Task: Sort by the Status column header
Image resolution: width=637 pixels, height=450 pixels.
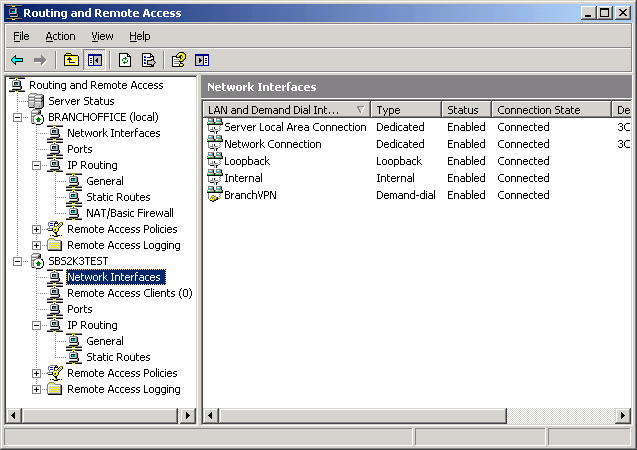Action: point(466,110)
